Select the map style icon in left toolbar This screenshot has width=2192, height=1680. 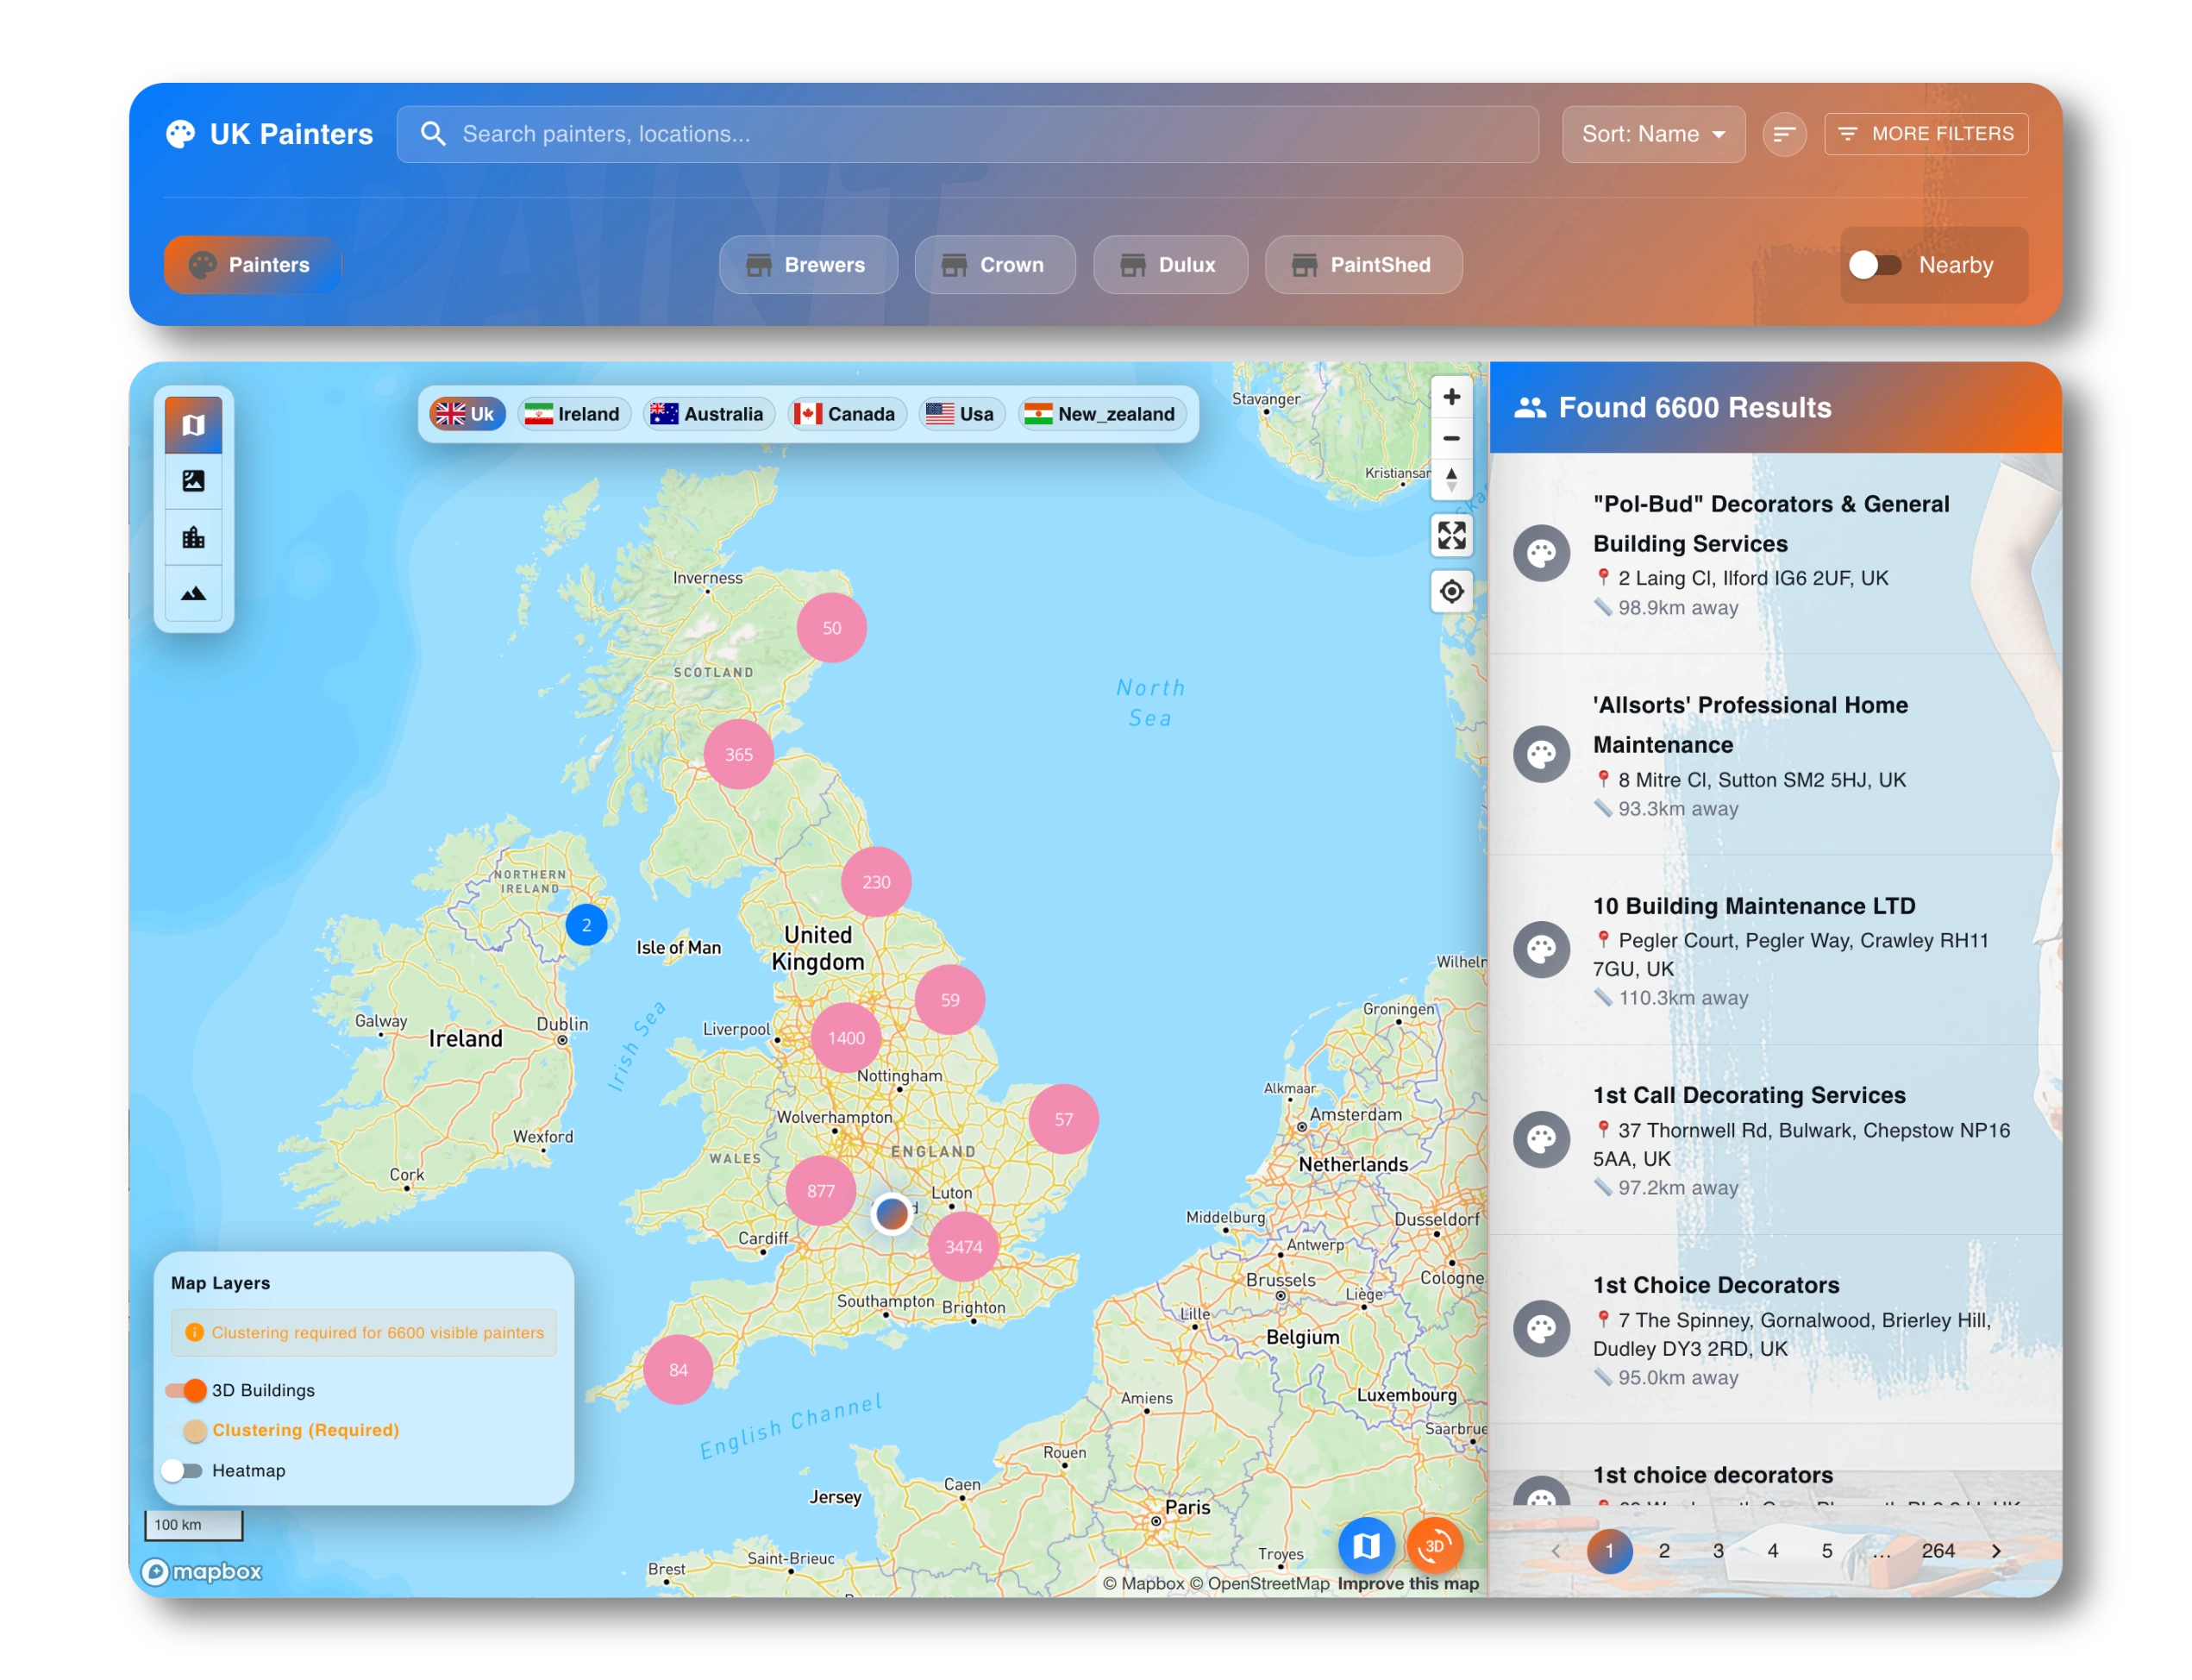tap(193, 425)
